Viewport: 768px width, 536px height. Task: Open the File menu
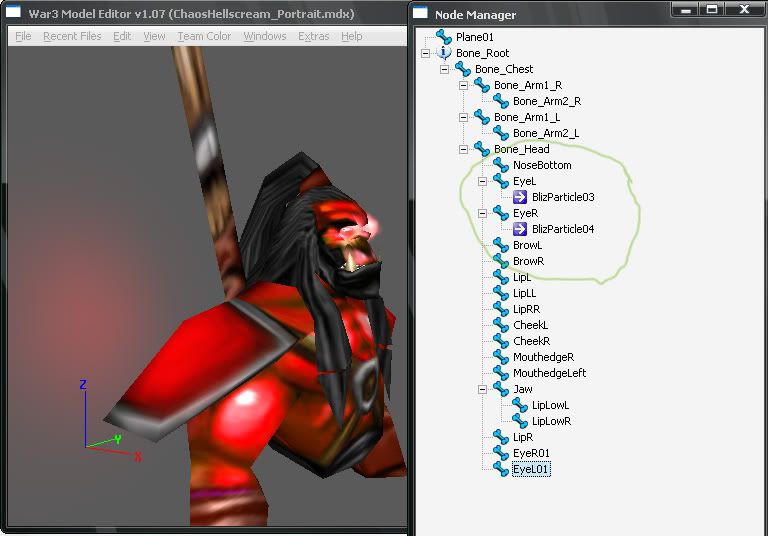pyautogui.click(x=23, y=36)
